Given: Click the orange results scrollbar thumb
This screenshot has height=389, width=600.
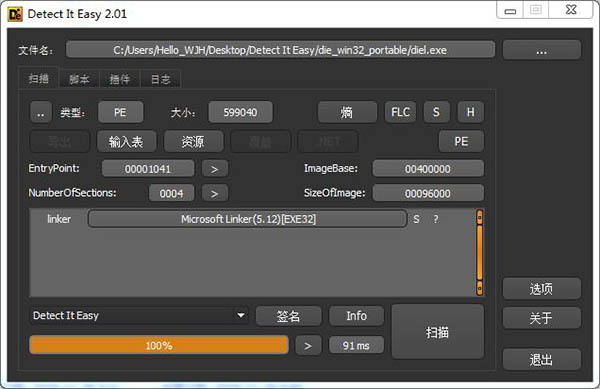Looking at the screenshot, I should click(479, 253).
